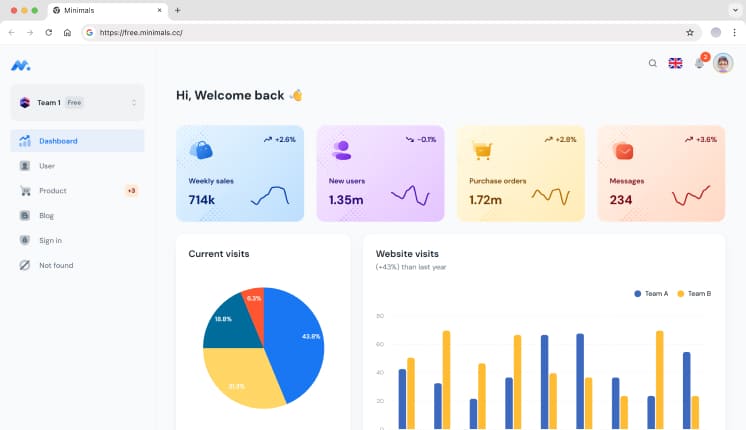The width and height of the screenshot is (746, 430).
Task: Bookmark the page with the star icon
Action: pyautogui.click(x=690, y=32)
